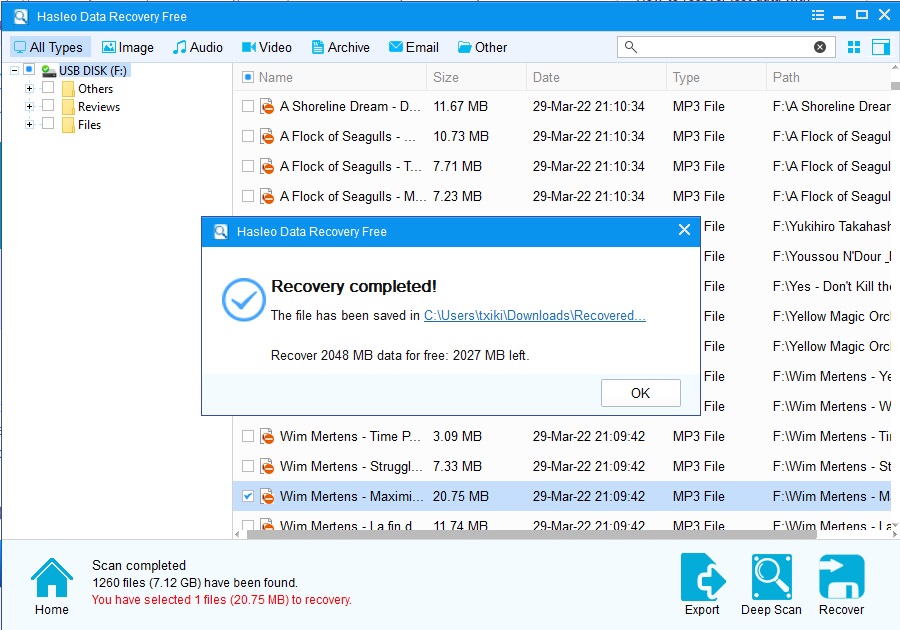Viewport: 900px width, 630px height.
Task: Click '11.67 MB' size cell
Action: click(460, 106)
